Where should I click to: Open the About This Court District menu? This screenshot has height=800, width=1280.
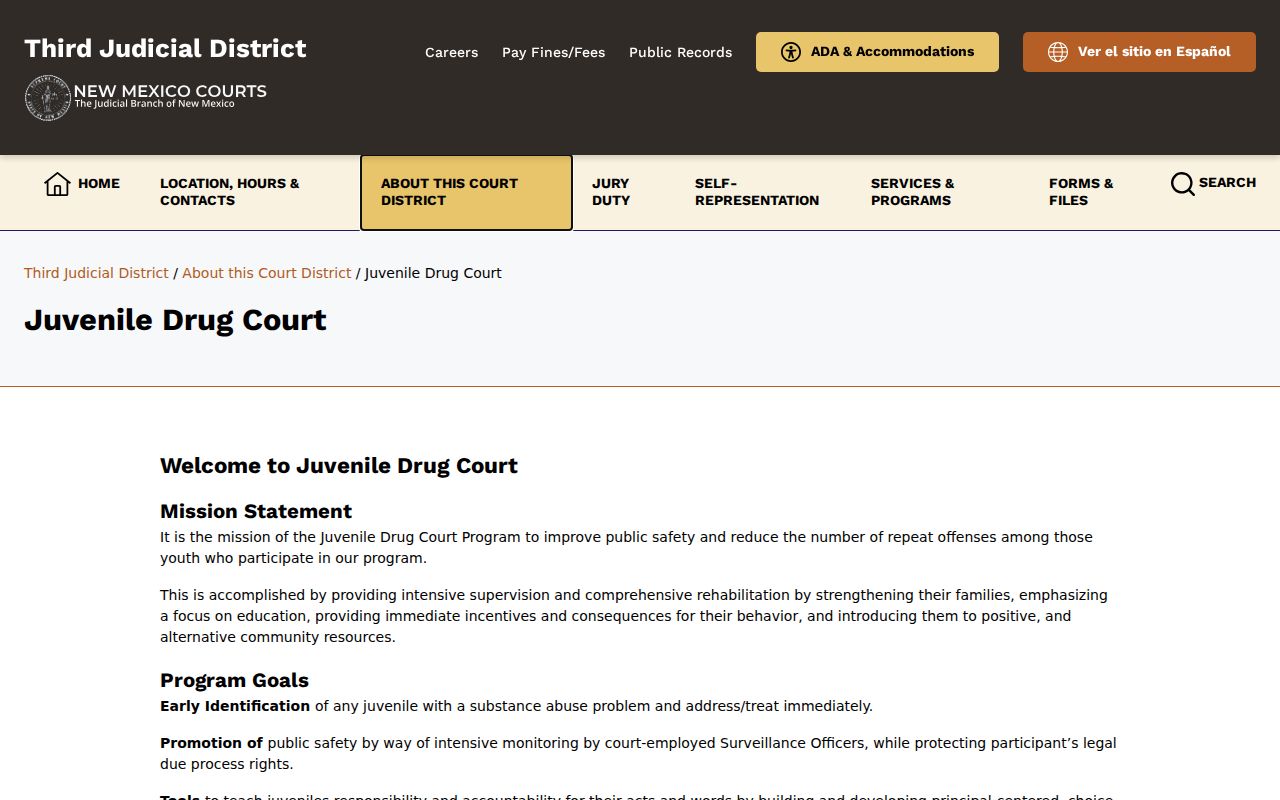(x=466, y=192)
